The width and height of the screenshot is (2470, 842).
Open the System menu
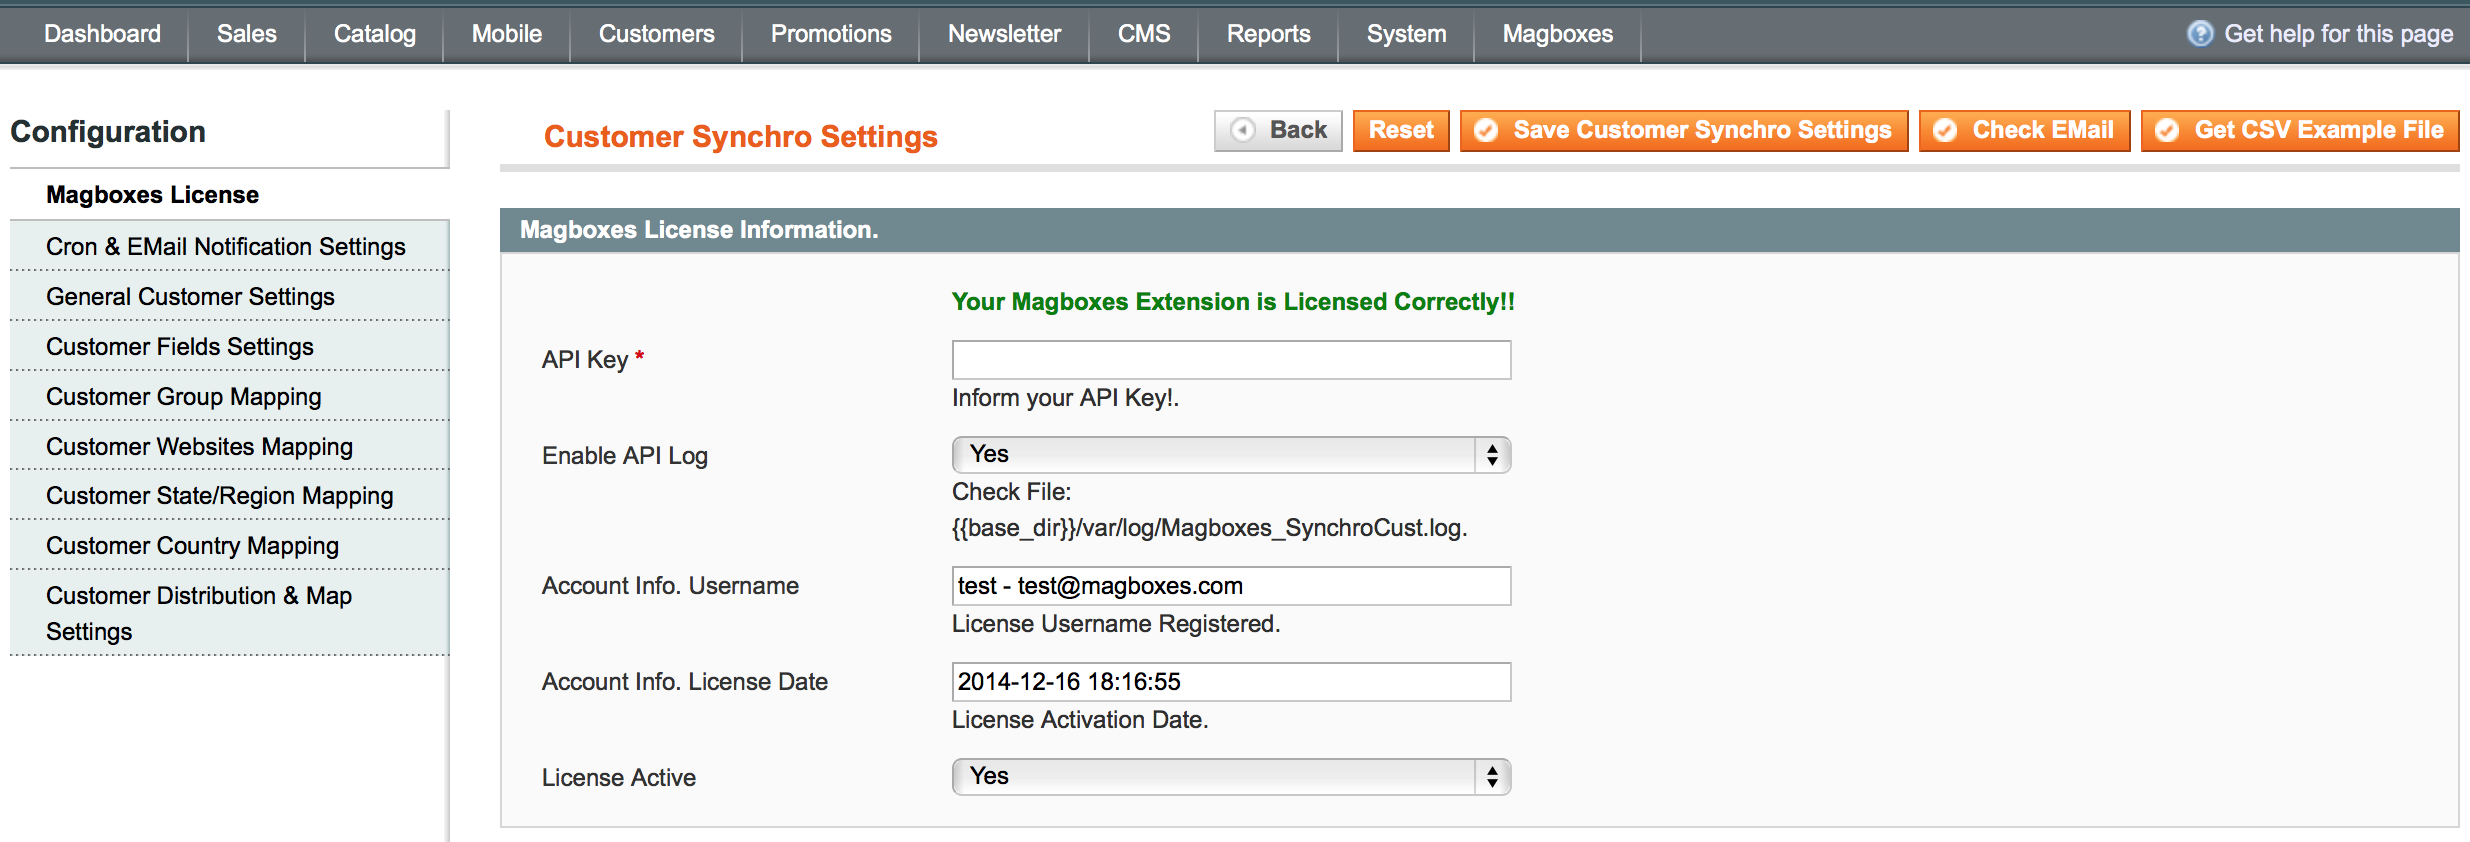coord(1406,34)
